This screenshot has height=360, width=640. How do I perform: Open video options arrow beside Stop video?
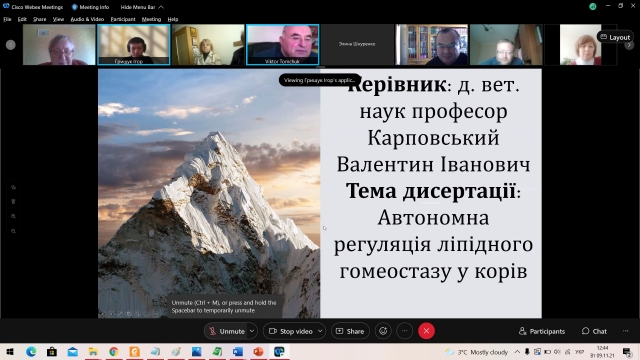tap(320, 331)
